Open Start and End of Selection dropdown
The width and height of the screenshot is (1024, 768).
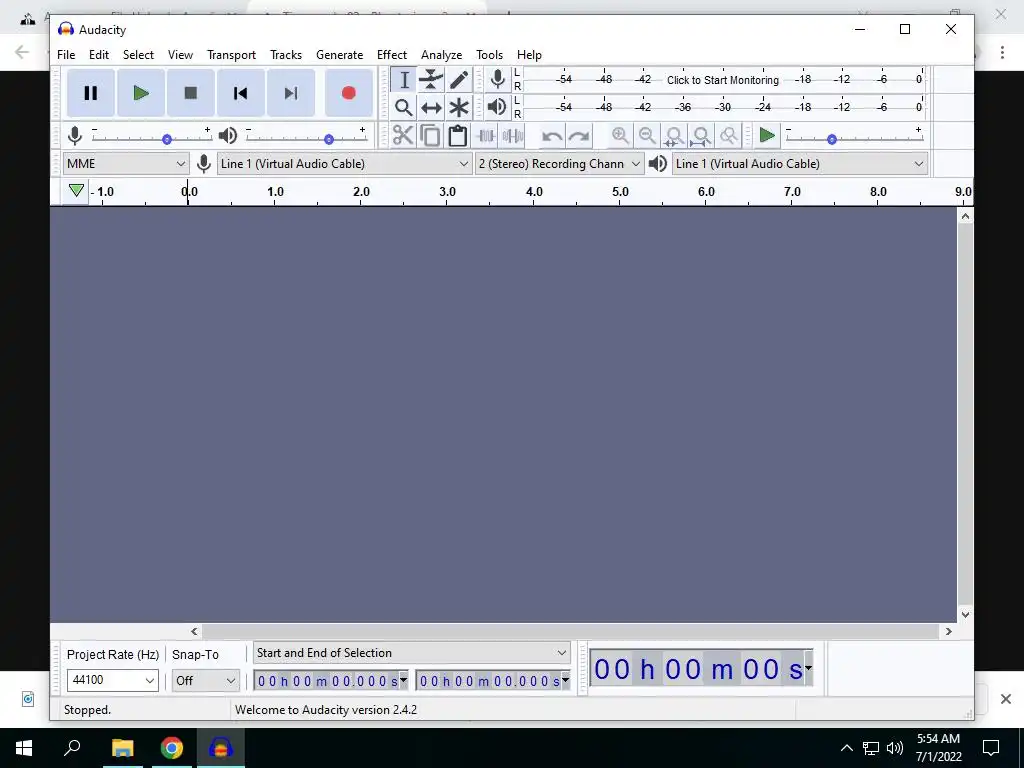[411, 653]
